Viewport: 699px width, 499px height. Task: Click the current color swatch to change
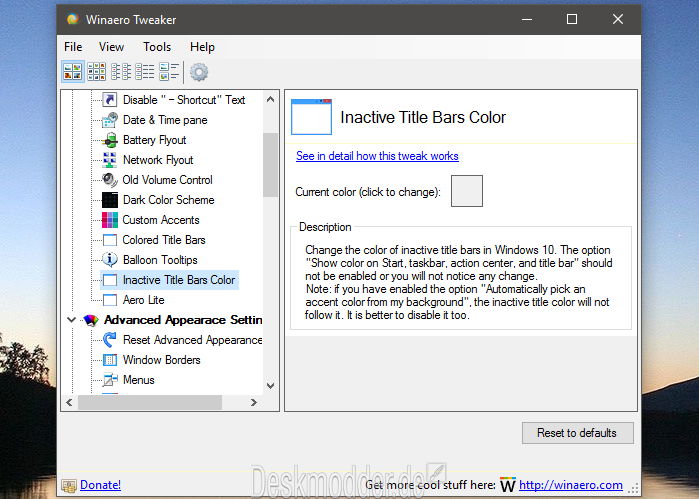[x=467, y=191]
